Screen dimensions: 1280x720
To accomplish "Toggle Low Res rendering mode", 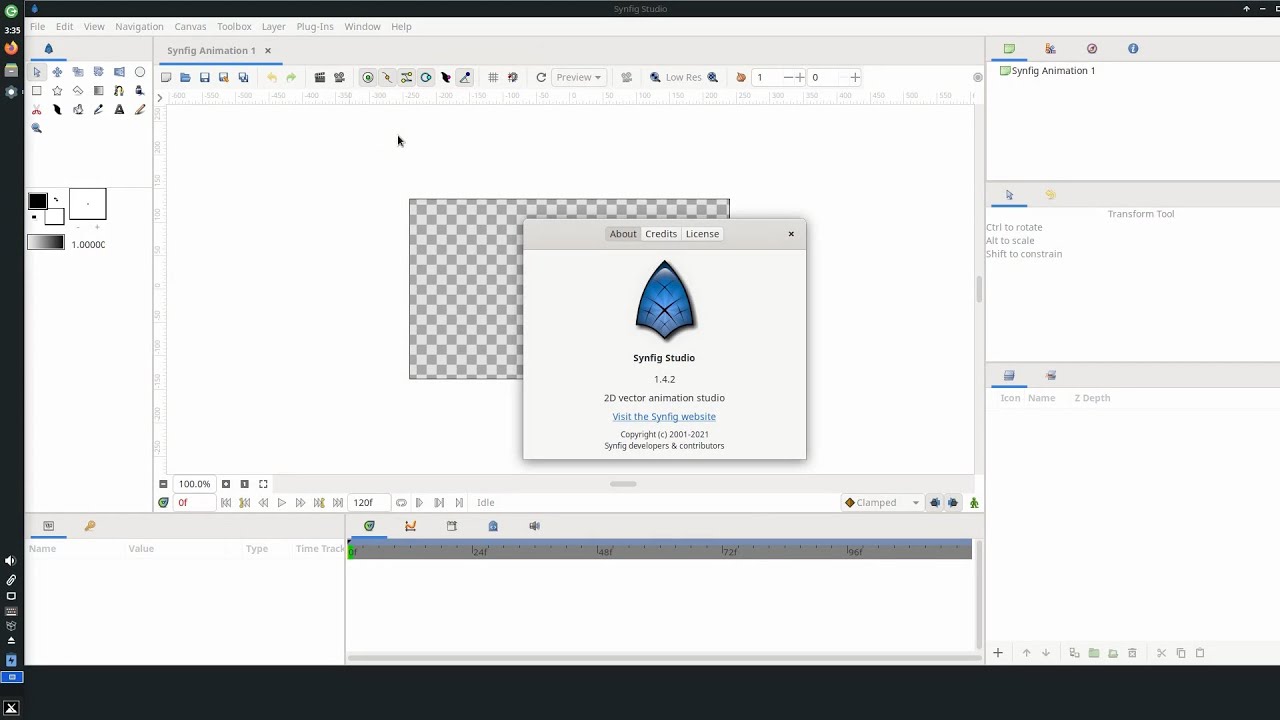I will (x=683, y=77).
